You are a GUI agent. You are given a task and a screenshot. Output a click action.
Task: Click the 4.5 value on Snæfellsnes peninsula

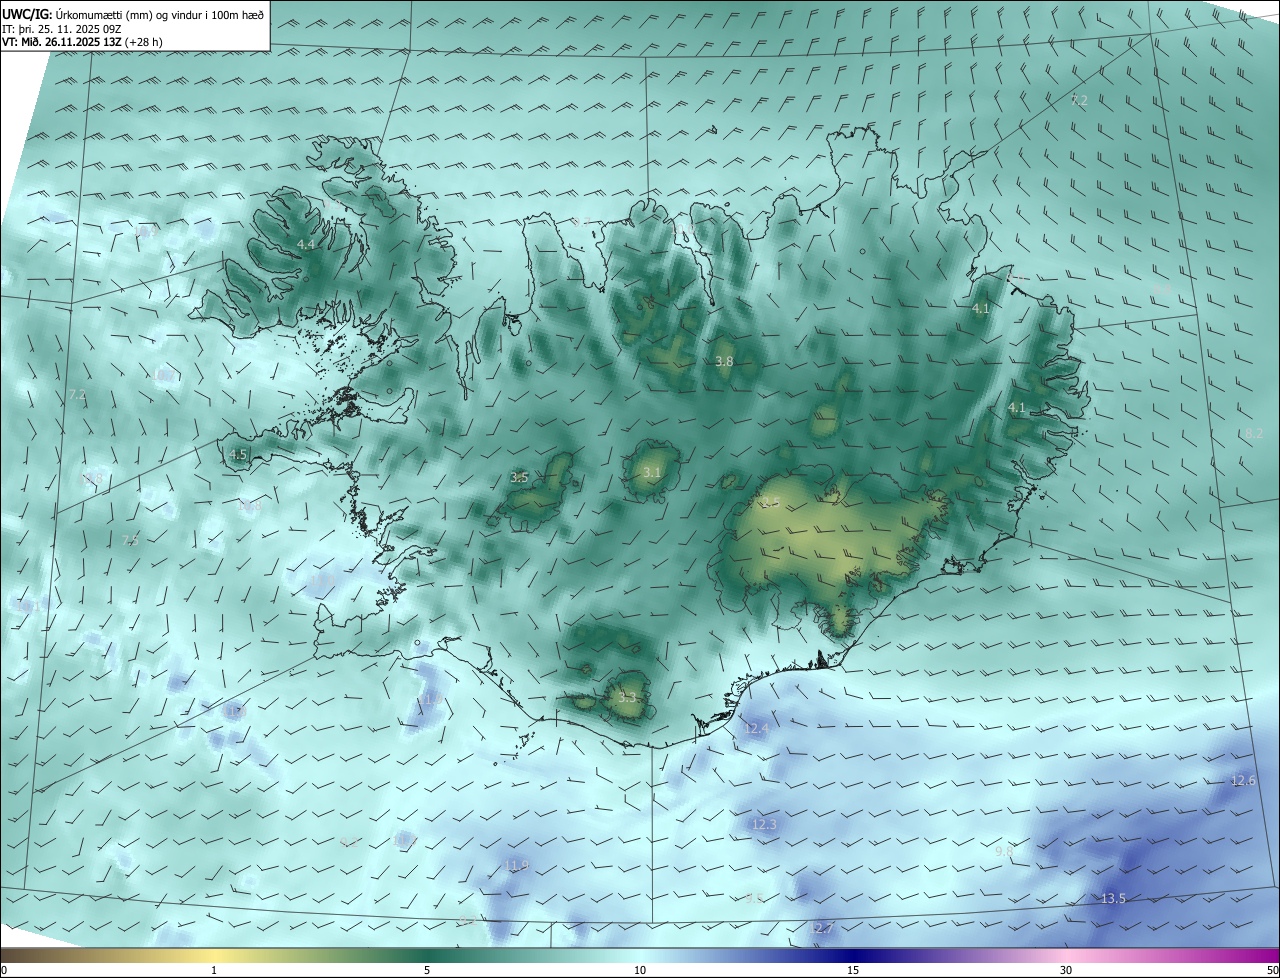click(x=238, y=455)
